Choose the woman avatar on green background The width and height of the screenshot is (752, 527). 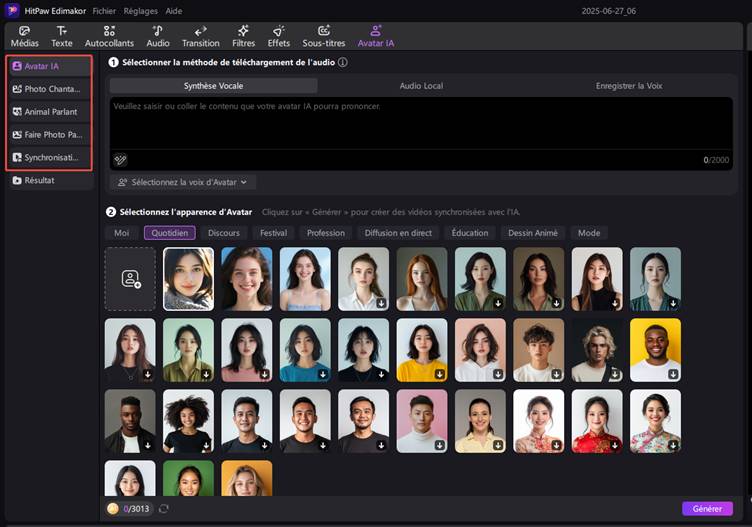click(x=188, y=479)
